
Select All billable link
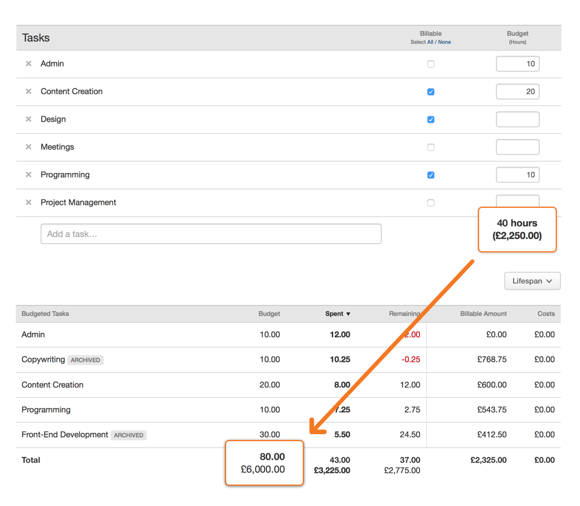pos(430,42)
